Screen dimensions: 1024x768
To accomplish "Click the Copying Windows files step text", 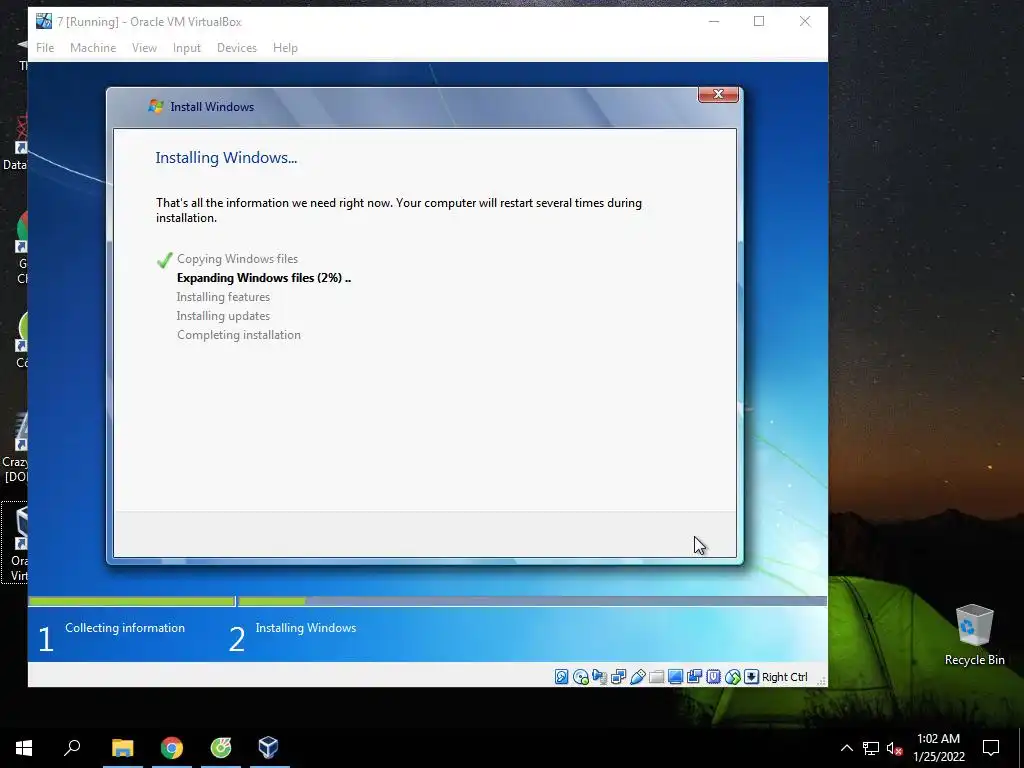I will 237,259.
